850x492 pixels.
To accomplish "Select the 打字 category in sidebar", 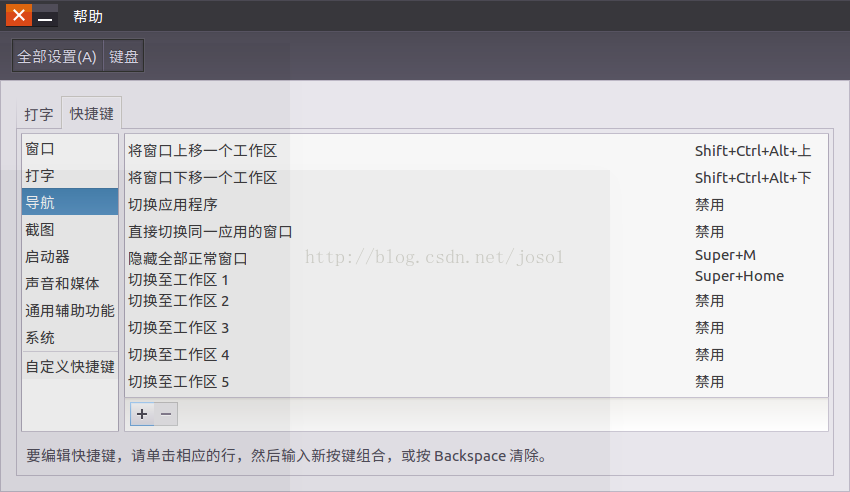I will 70,176.
